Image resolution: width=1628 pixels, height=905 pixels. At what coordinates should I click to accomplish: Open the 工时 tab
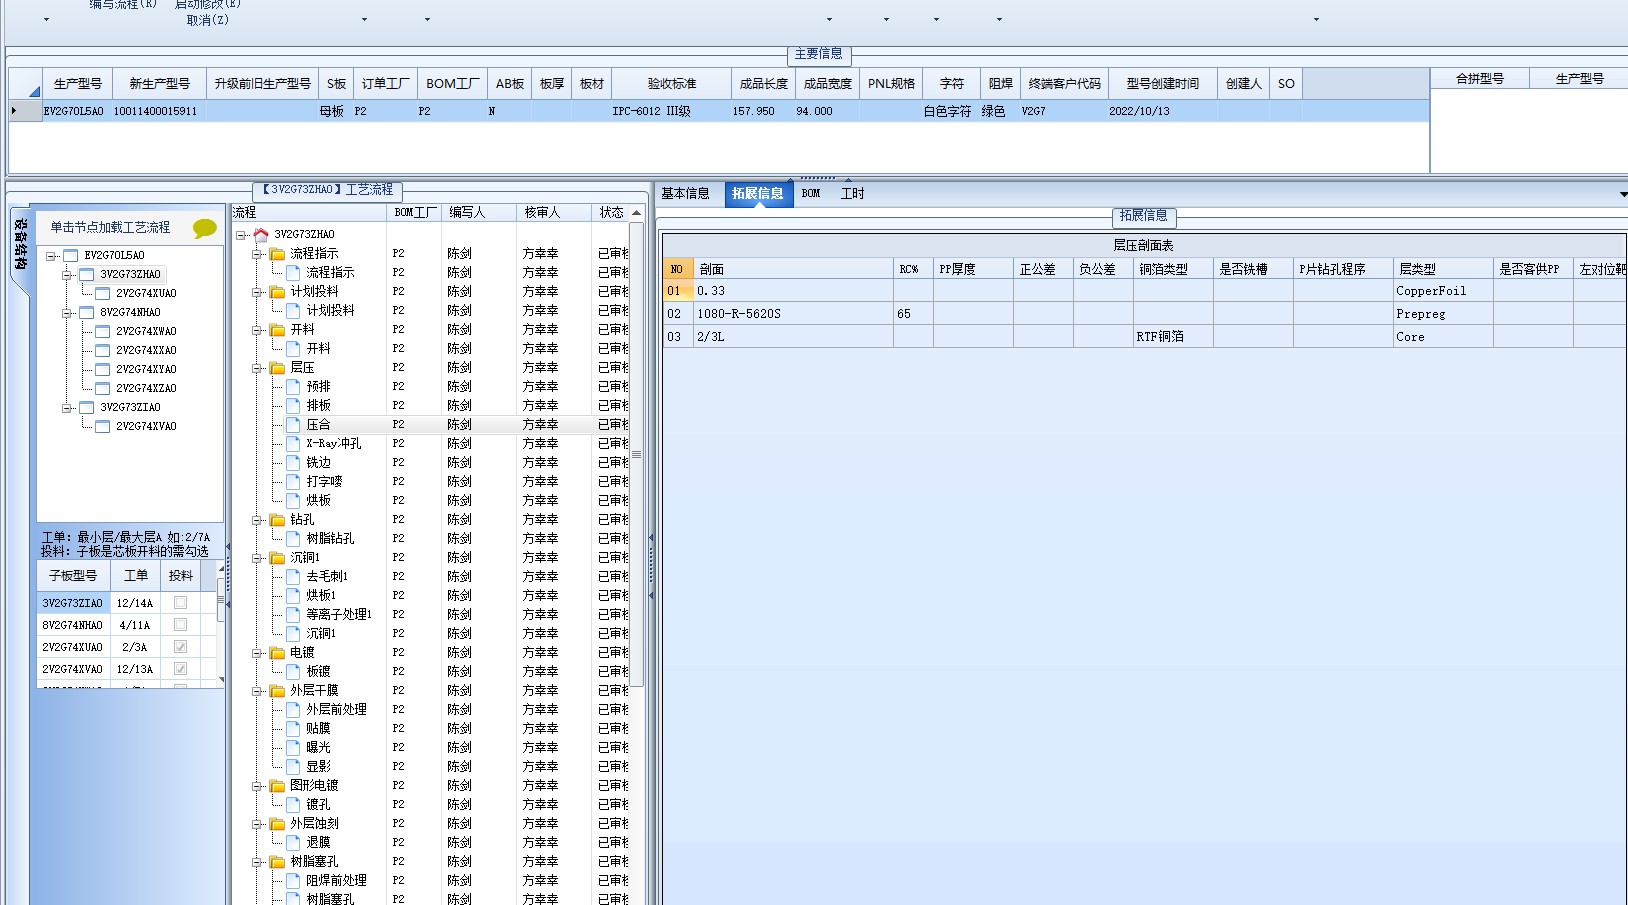click(x=853, y=194)
